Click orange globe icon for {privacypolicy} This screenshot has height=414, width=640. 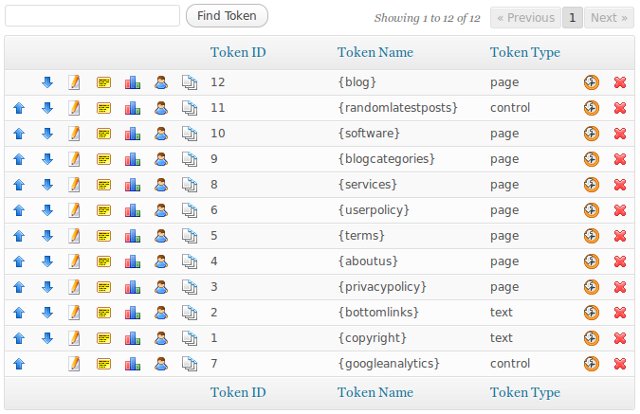coord(591,287)
